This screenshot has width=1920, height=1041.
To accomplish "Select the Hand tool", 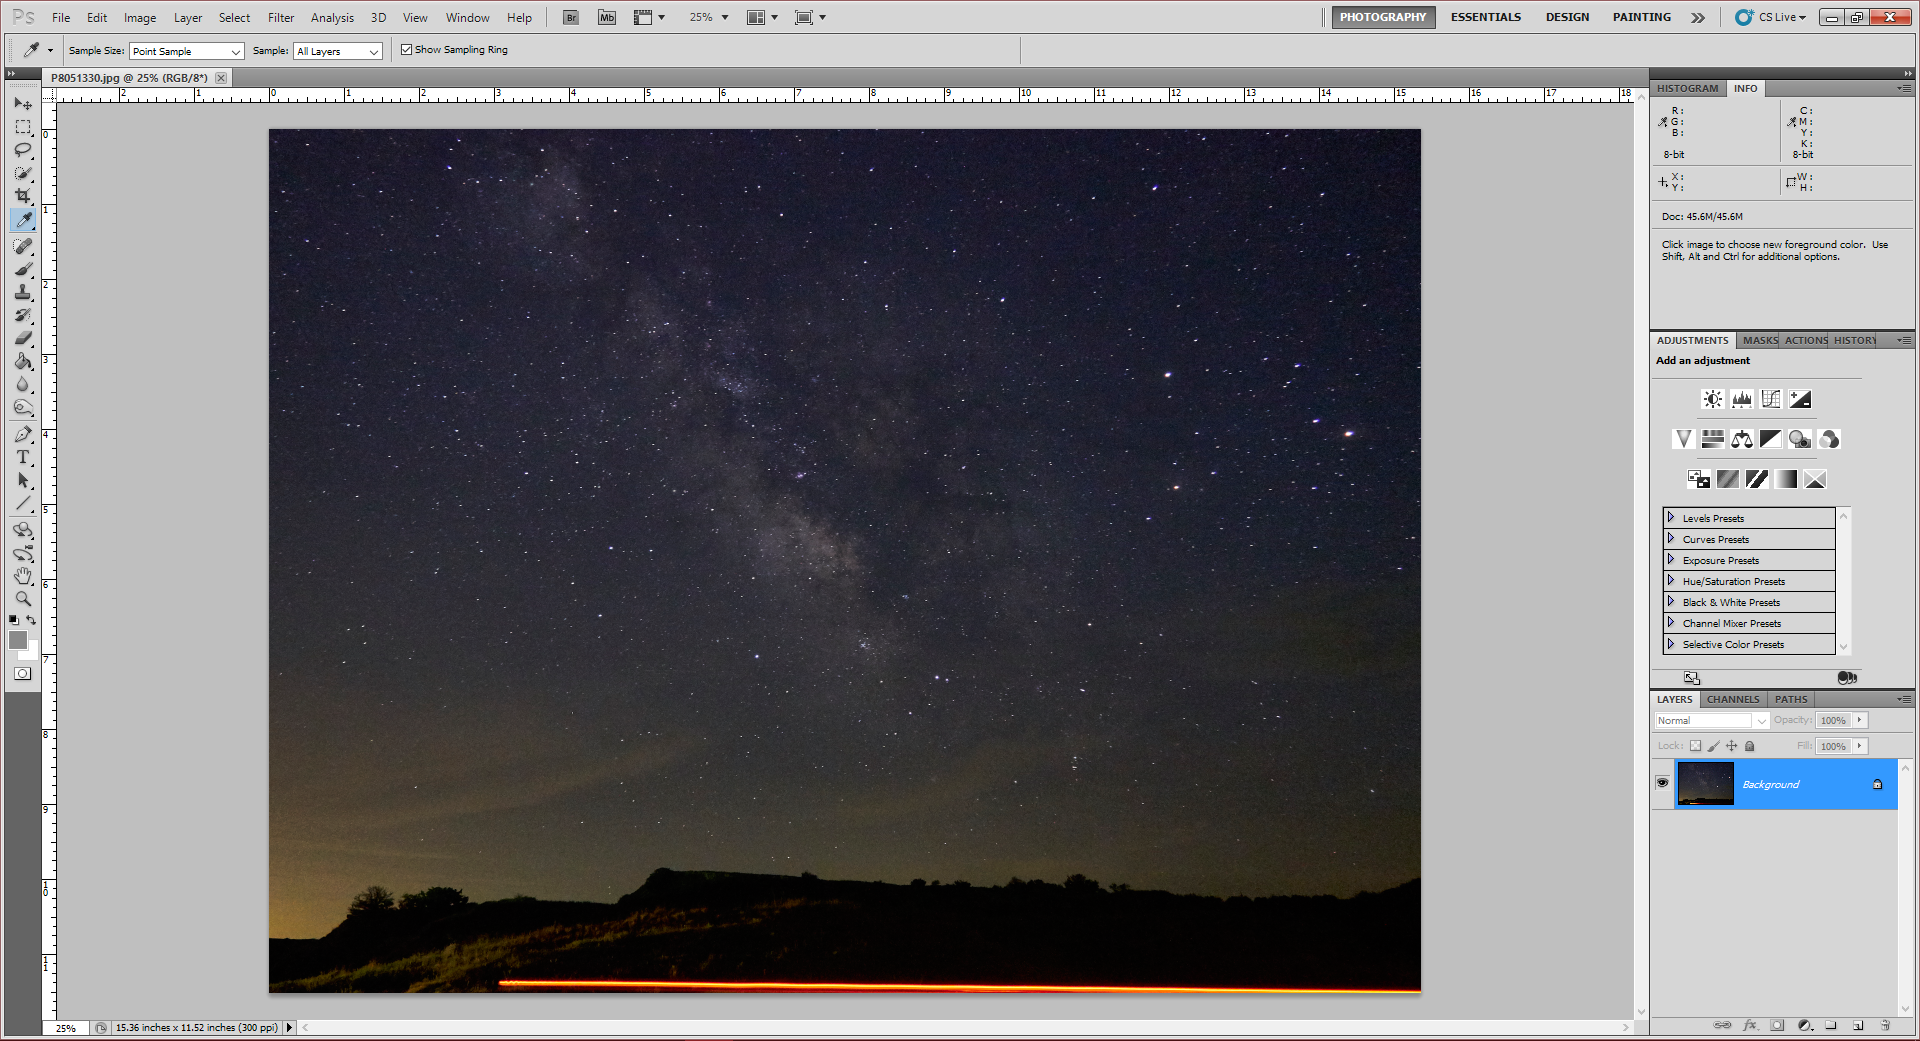I will coord(23,576).
